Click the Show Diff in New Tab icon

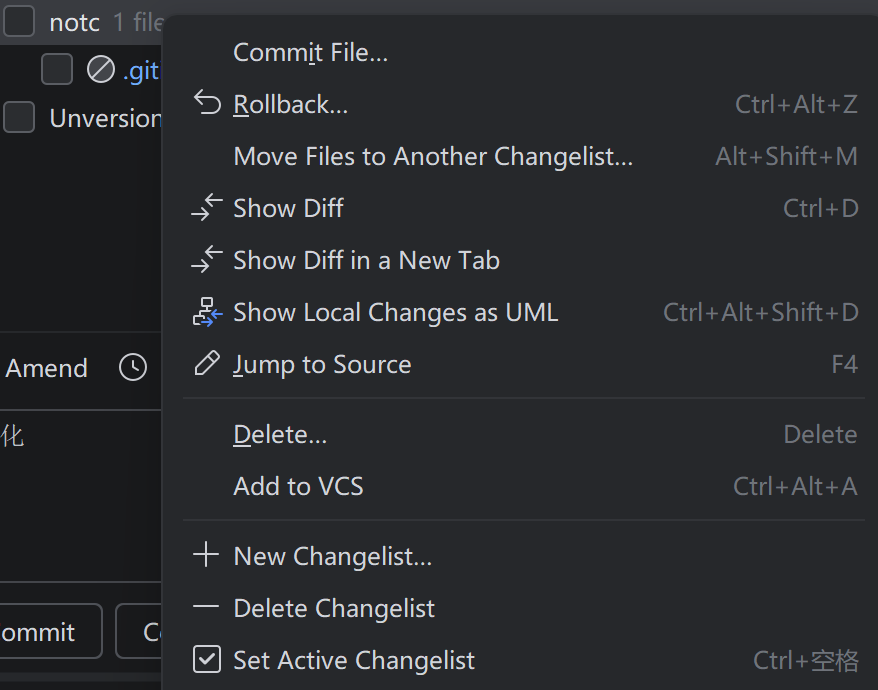coord(206,260)
